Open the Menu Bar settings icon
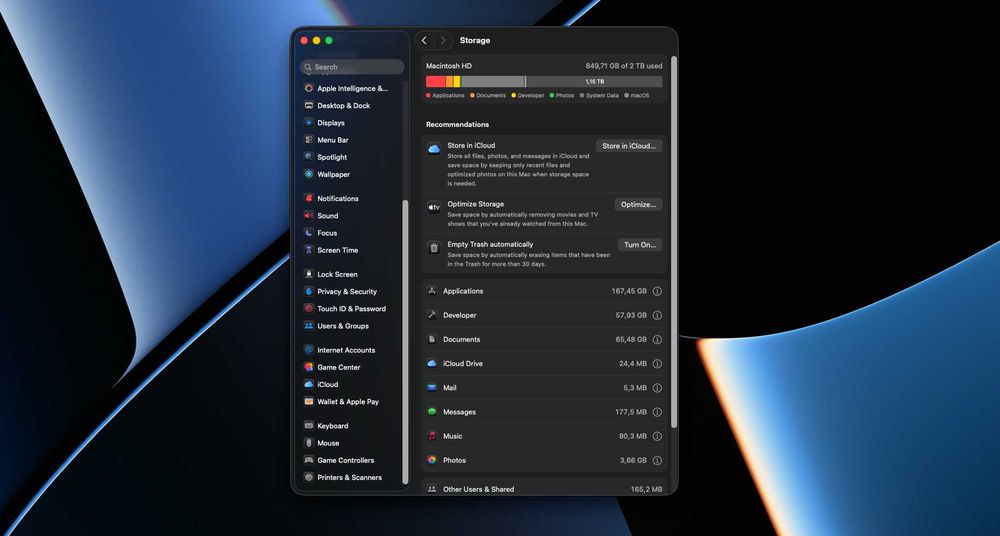The width and height of the screenshot is (1000, 536). click(x=309, y=140)
